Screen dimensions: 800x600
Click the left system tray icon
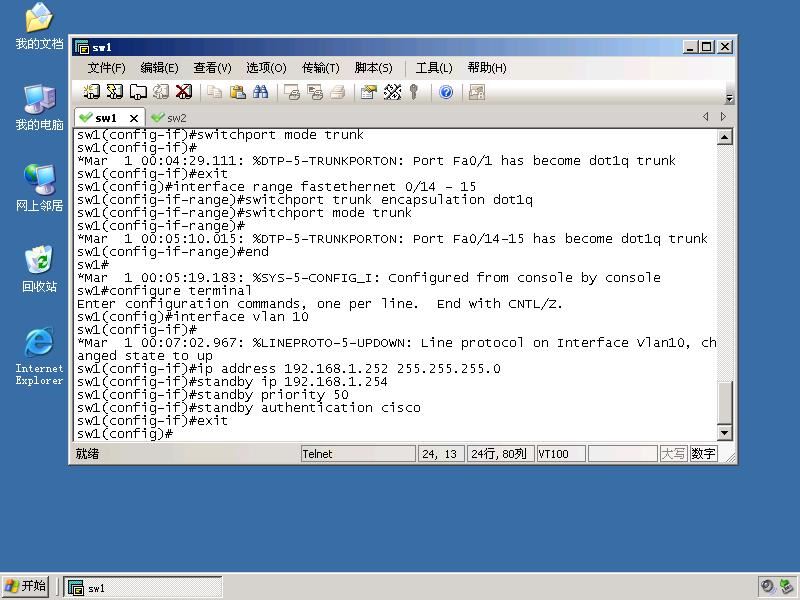pos(767,587)
